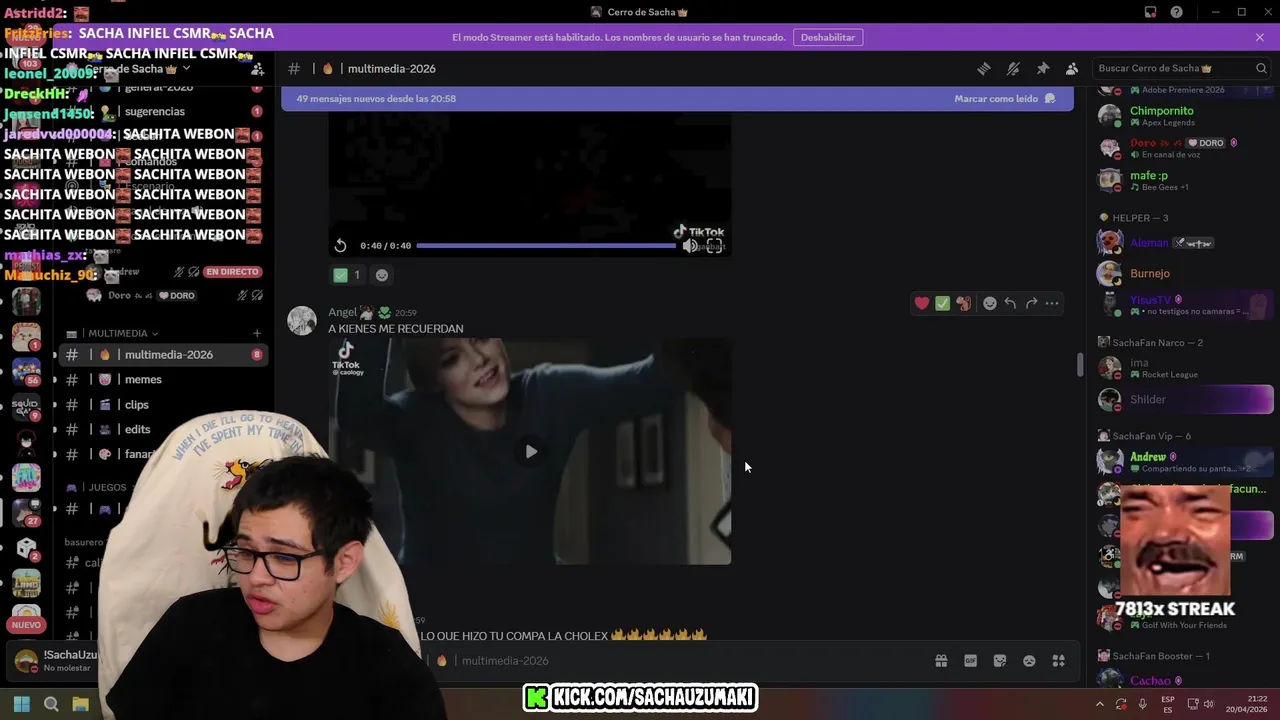The image size is (1280, 720).
Task: Open the sticker picker
Action: click(999, 661)
